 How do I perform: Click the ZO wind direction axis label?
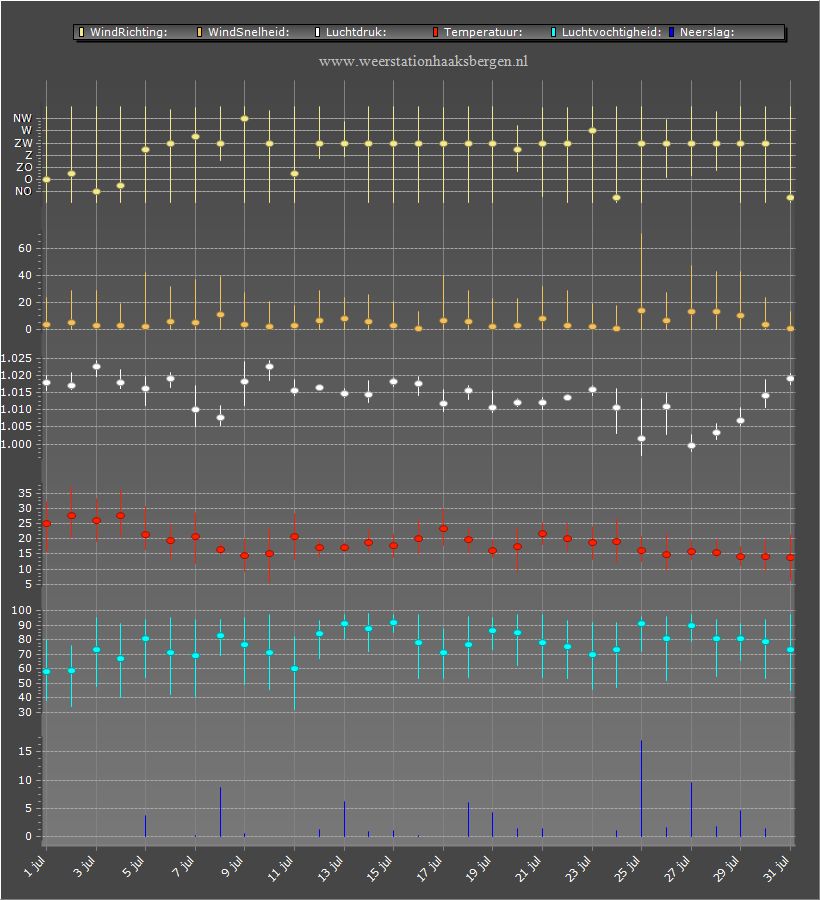tap(24, 167)
